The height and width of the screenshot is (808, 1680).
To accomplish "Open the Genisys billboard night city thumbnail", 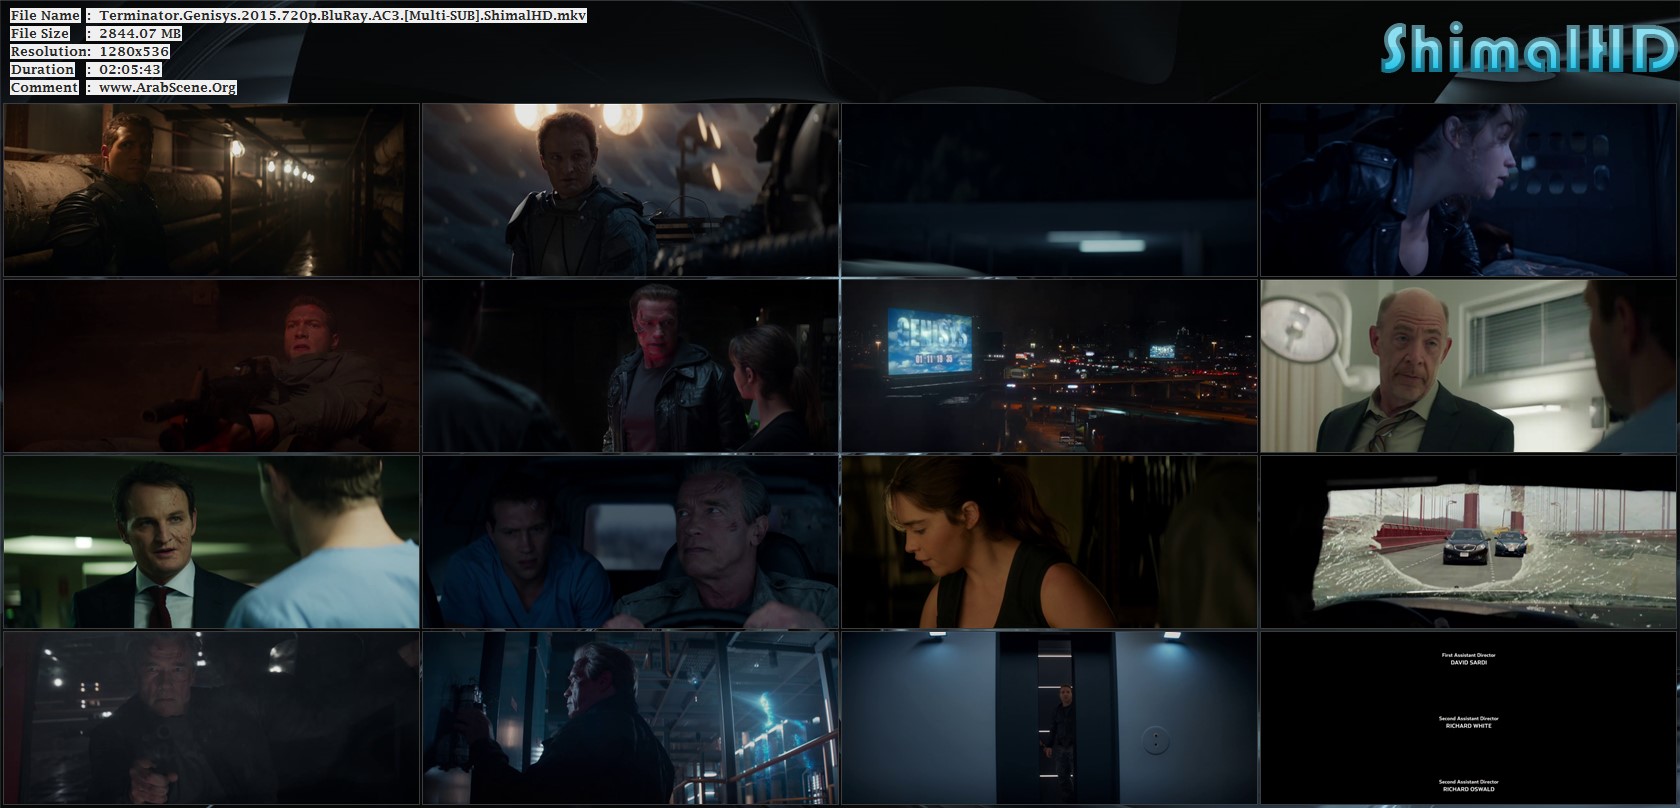I will pos(1048,366).
